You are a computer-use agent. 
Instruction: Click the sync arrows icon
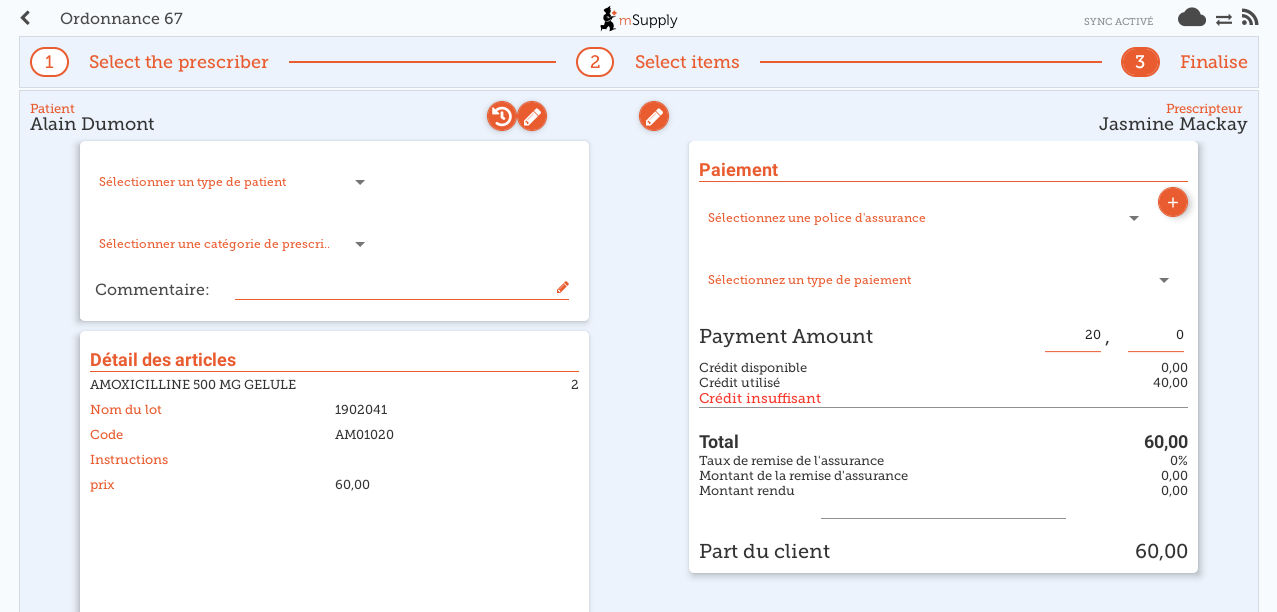tap(1223, 19)
